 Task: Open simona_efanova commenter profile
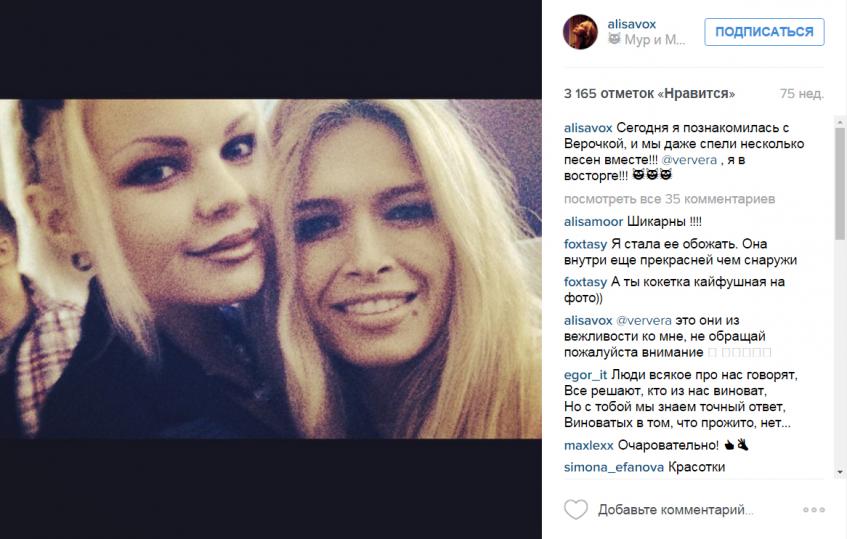(614, 467)
